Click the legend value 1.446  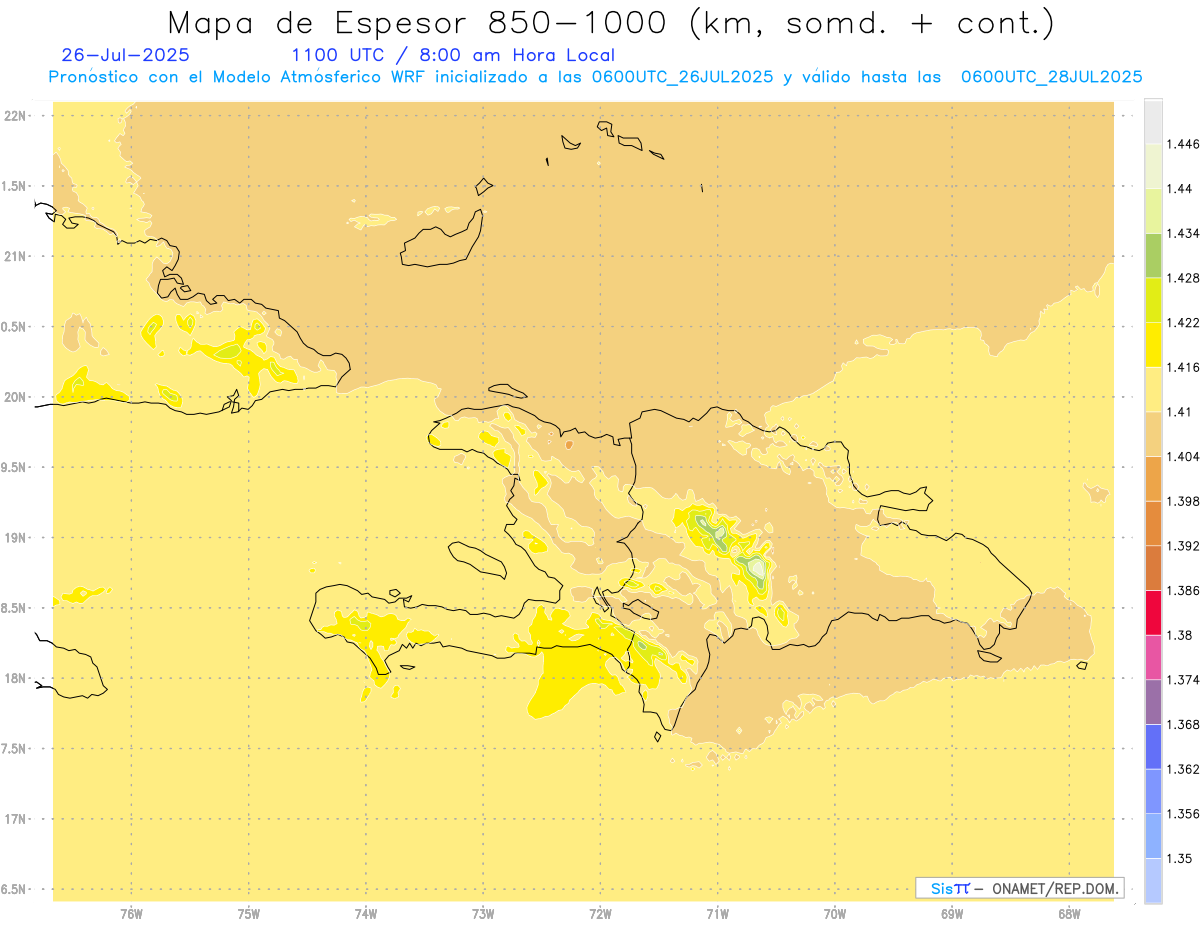pyautogui.click(x=1185, y=144)
